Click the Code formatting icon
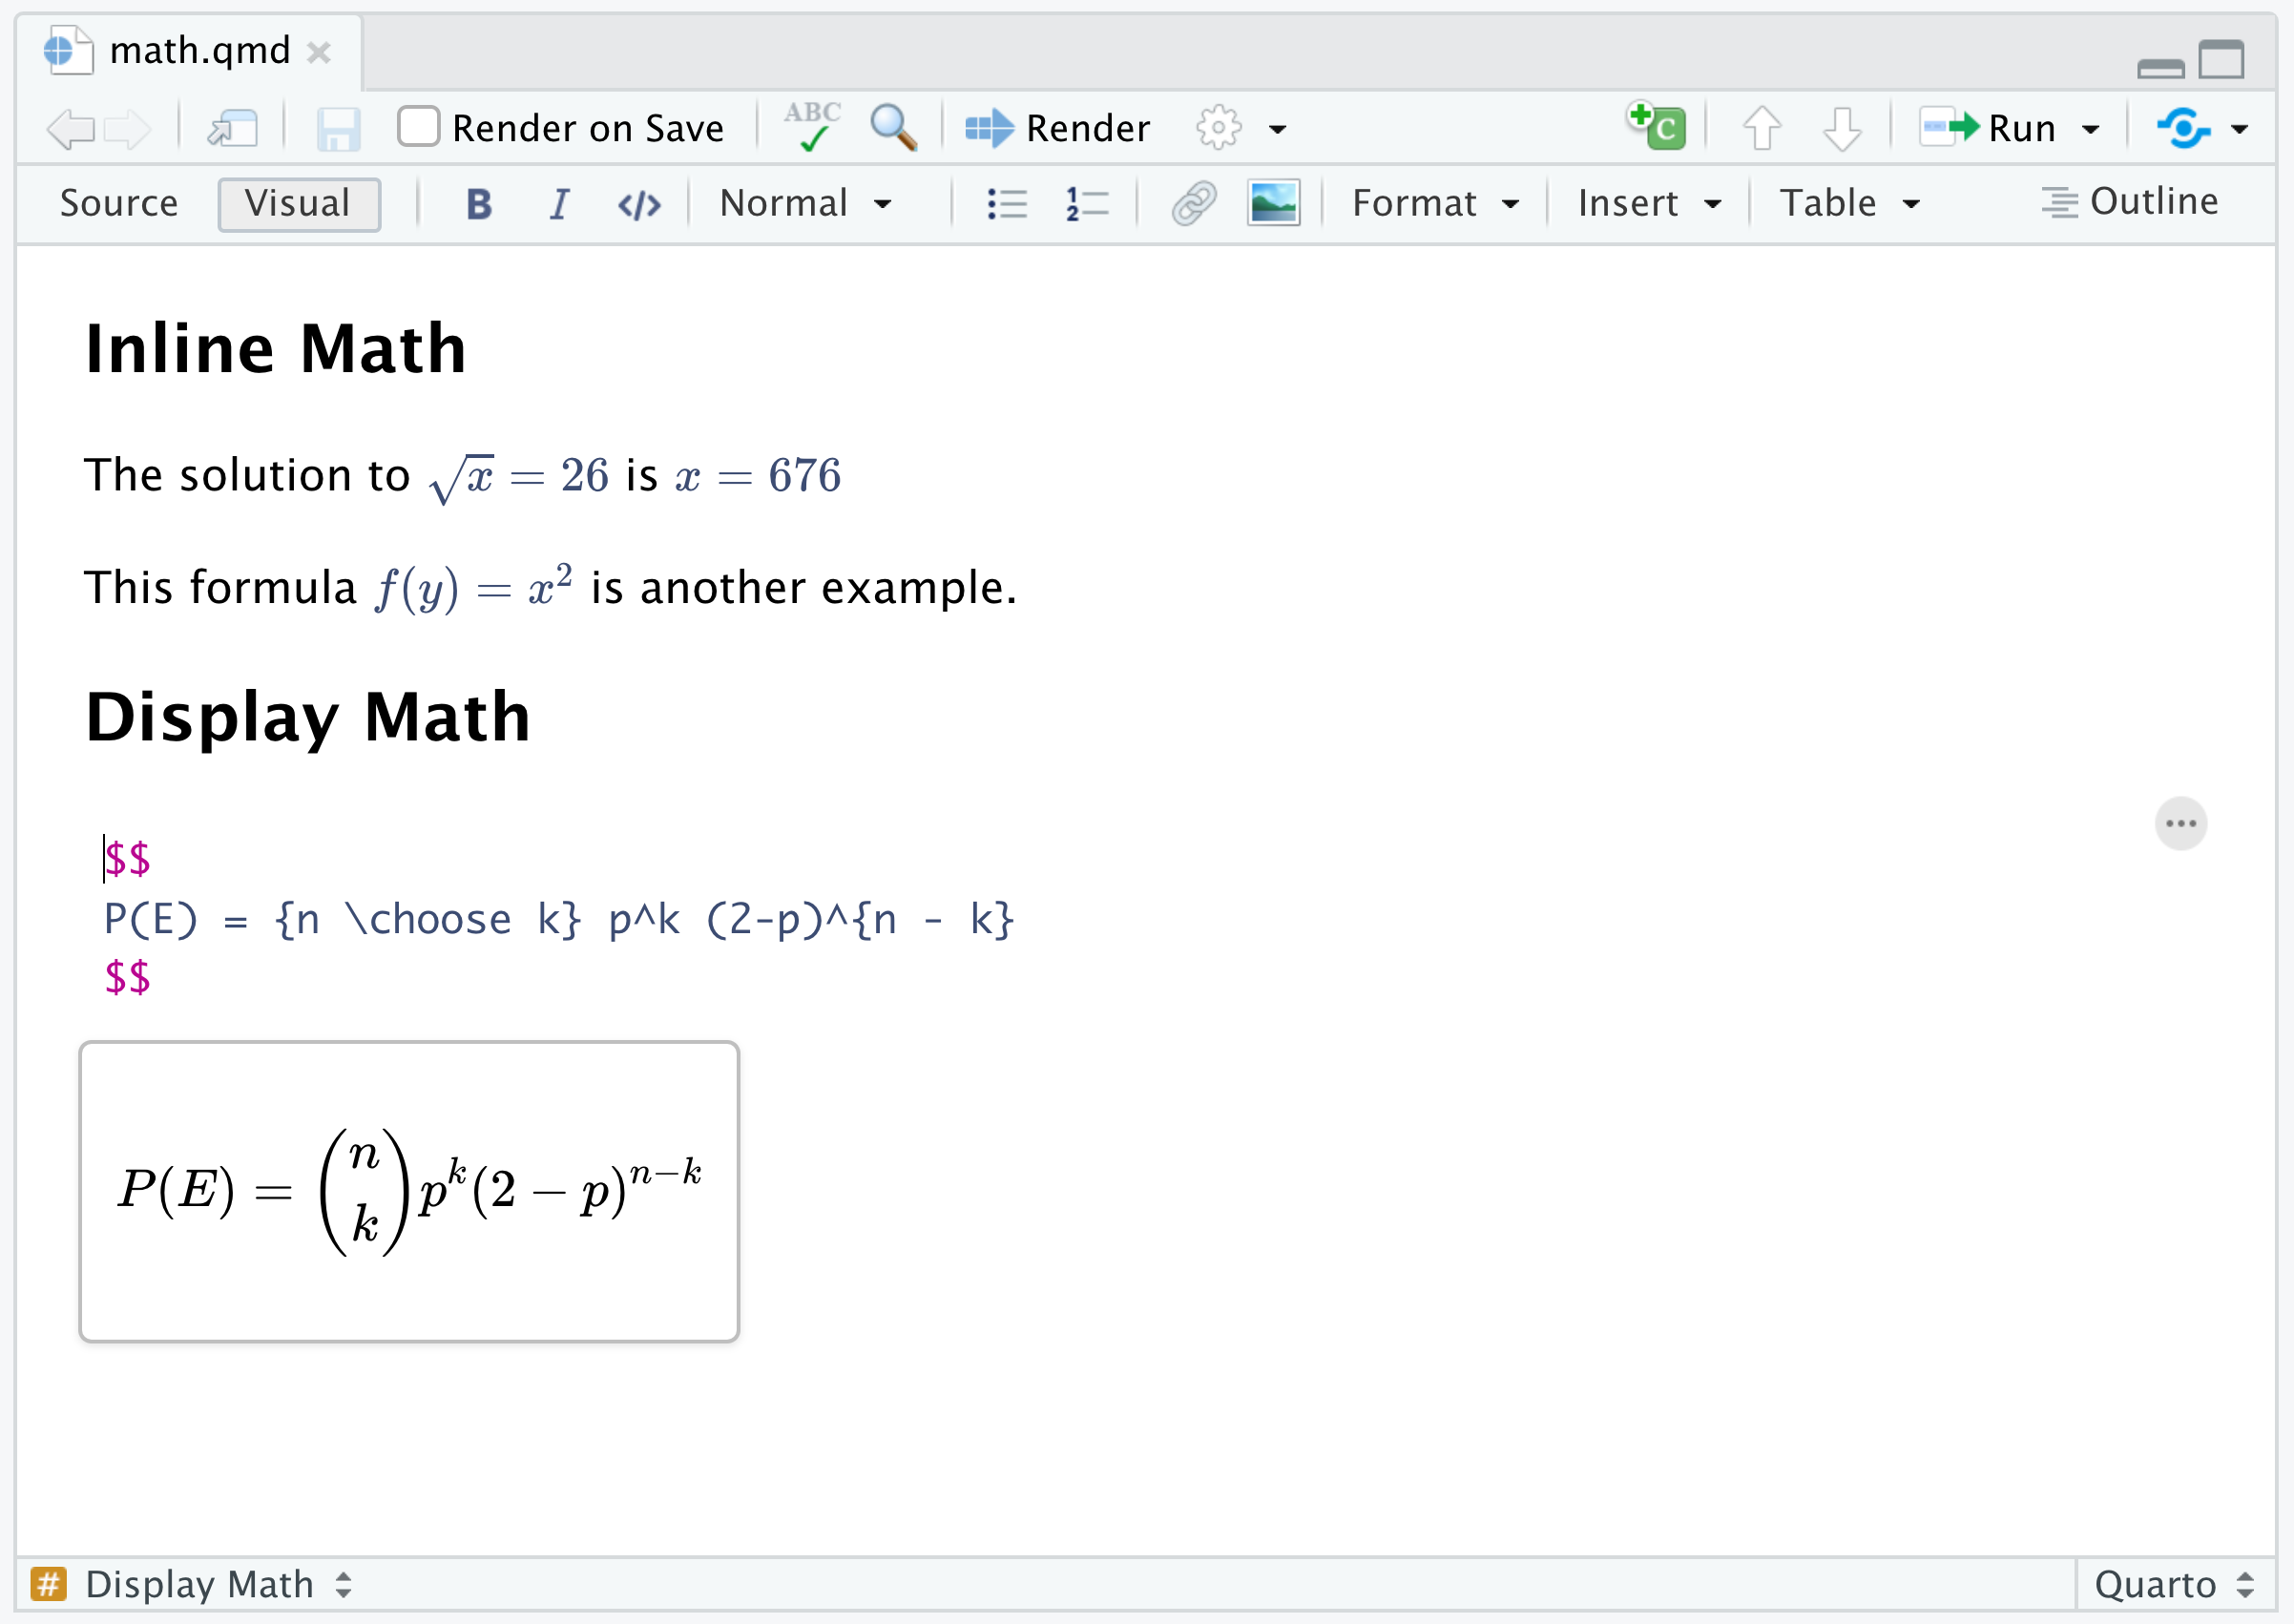Viewport: 2294px width, 1624px height. (638, 204)
